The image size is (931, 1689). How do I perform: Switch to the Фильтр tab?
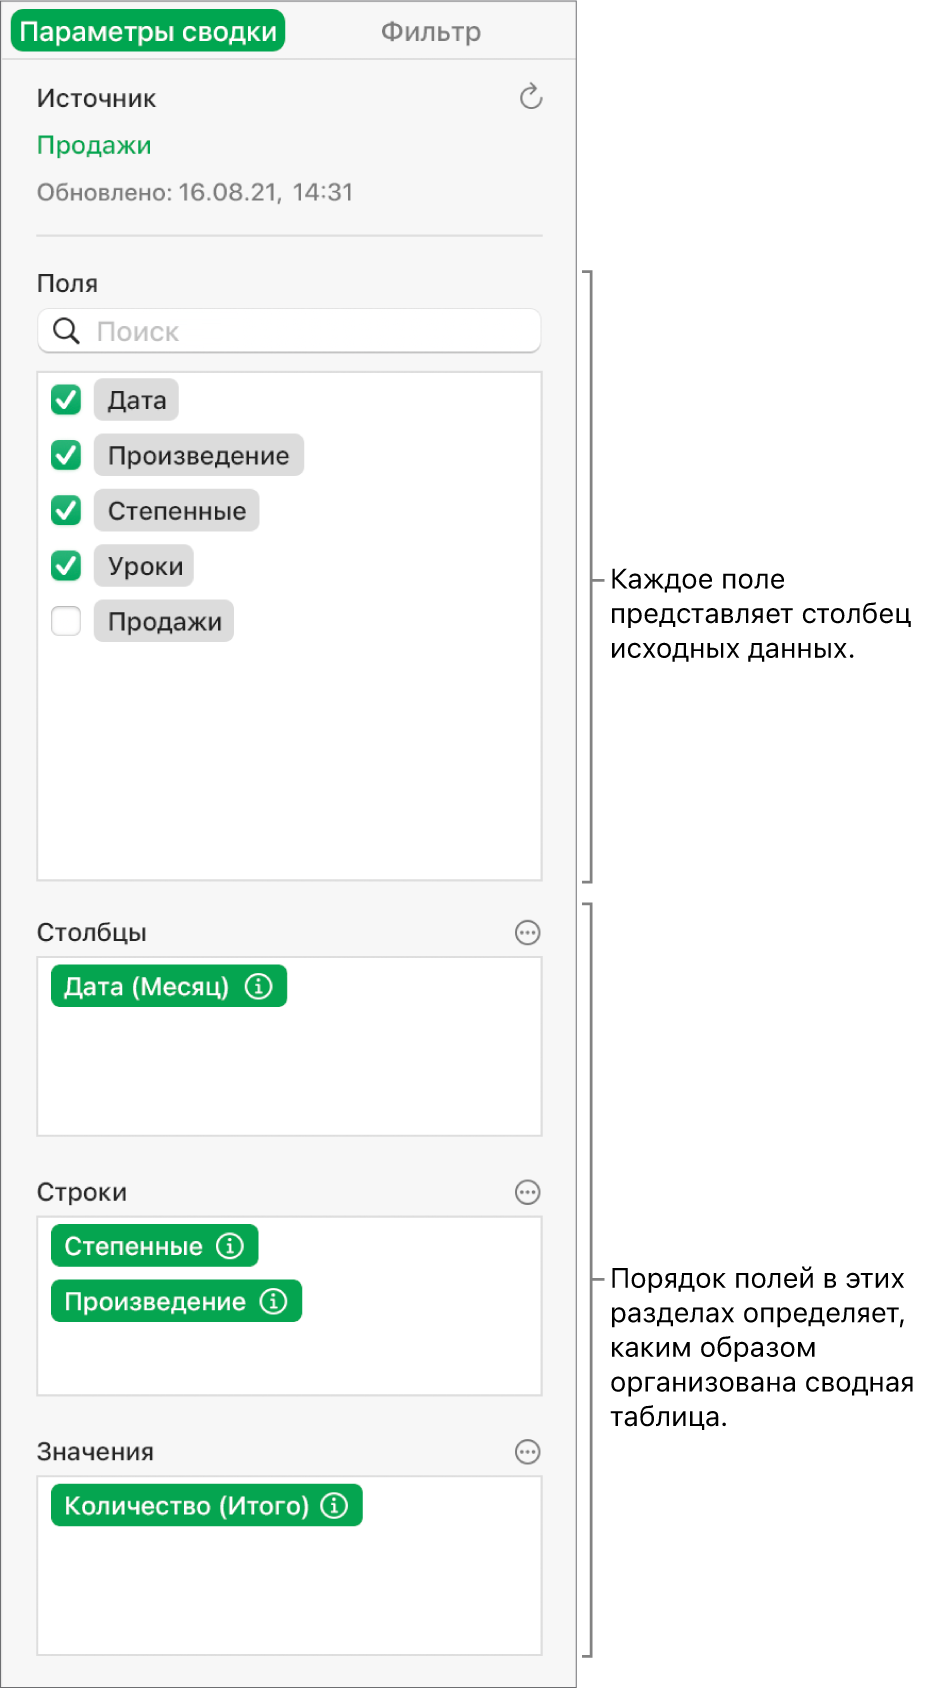[431, 31]
